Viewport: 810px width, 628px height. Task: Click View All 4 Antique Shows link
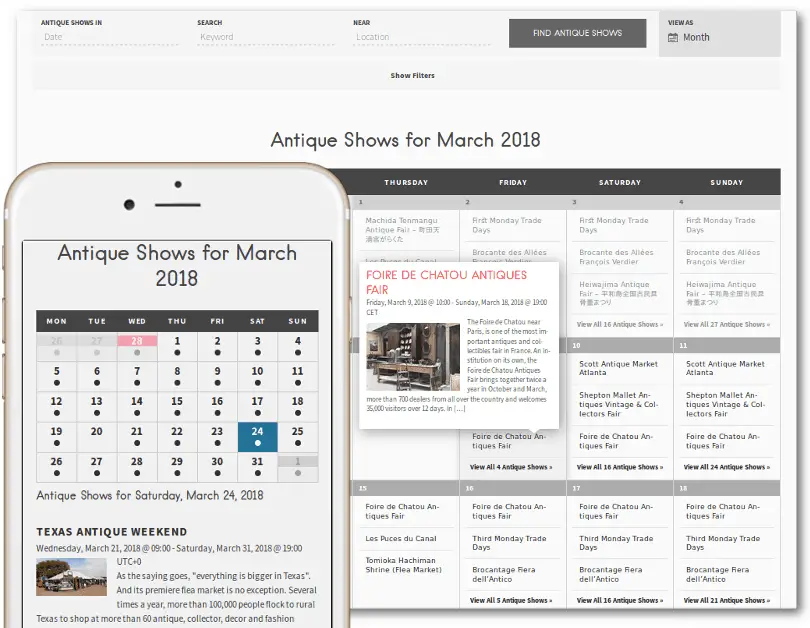click(x=511, y=467)
